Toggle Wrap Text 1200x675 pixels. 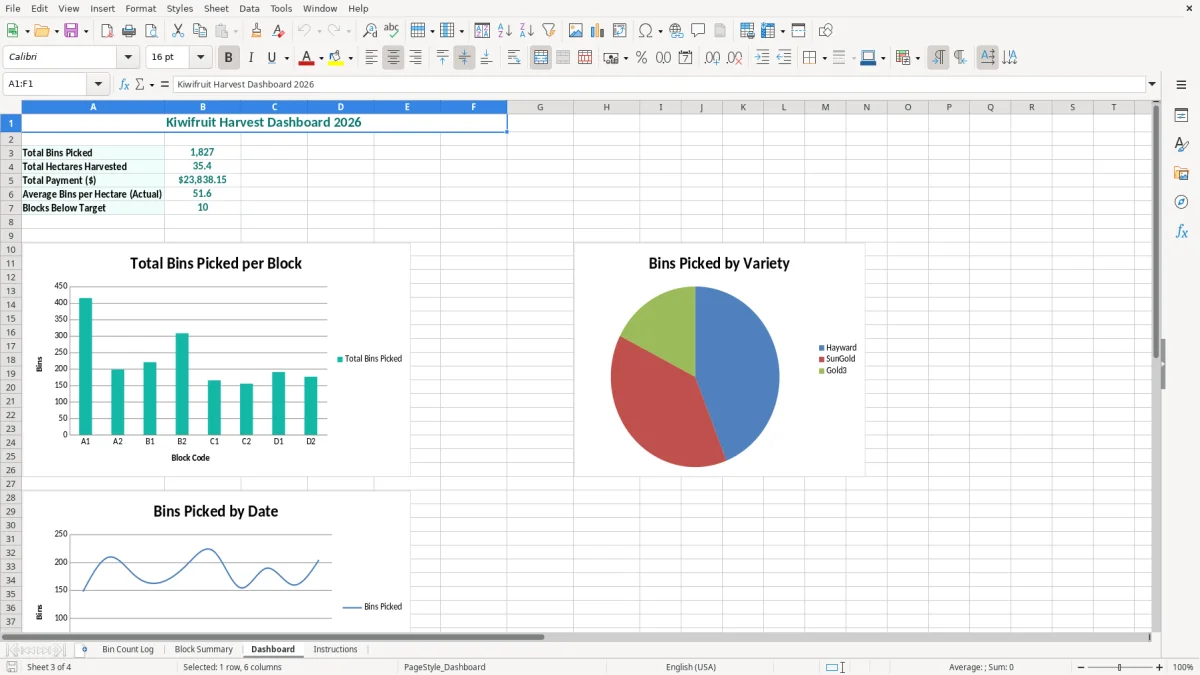pyautogui.click(x=514, y=58)
